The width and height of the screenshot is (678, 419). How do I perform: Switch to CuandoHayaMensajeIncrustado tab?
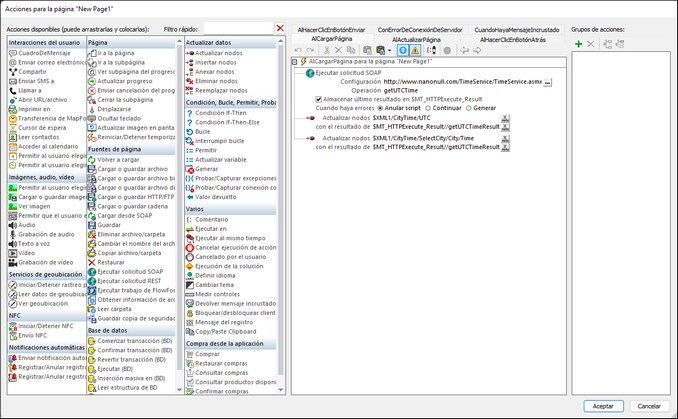(517, 30)
